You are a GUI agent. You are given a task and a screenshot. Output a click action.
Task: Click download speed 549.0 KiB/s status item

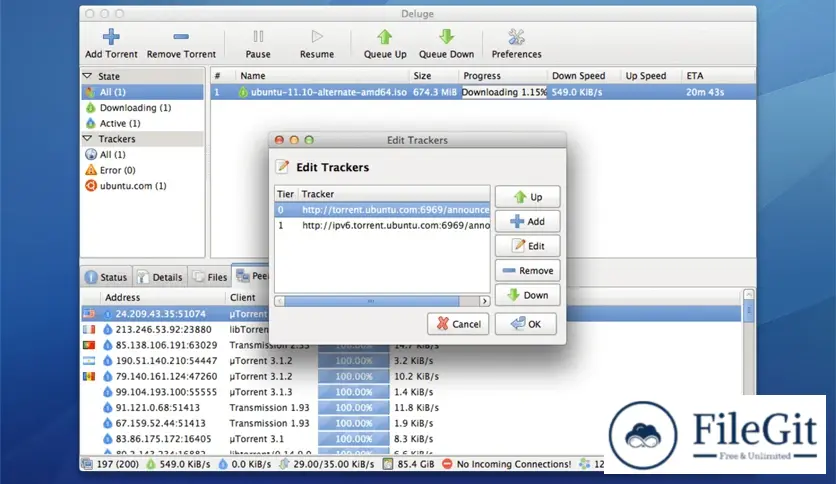(x=179, y=464)
